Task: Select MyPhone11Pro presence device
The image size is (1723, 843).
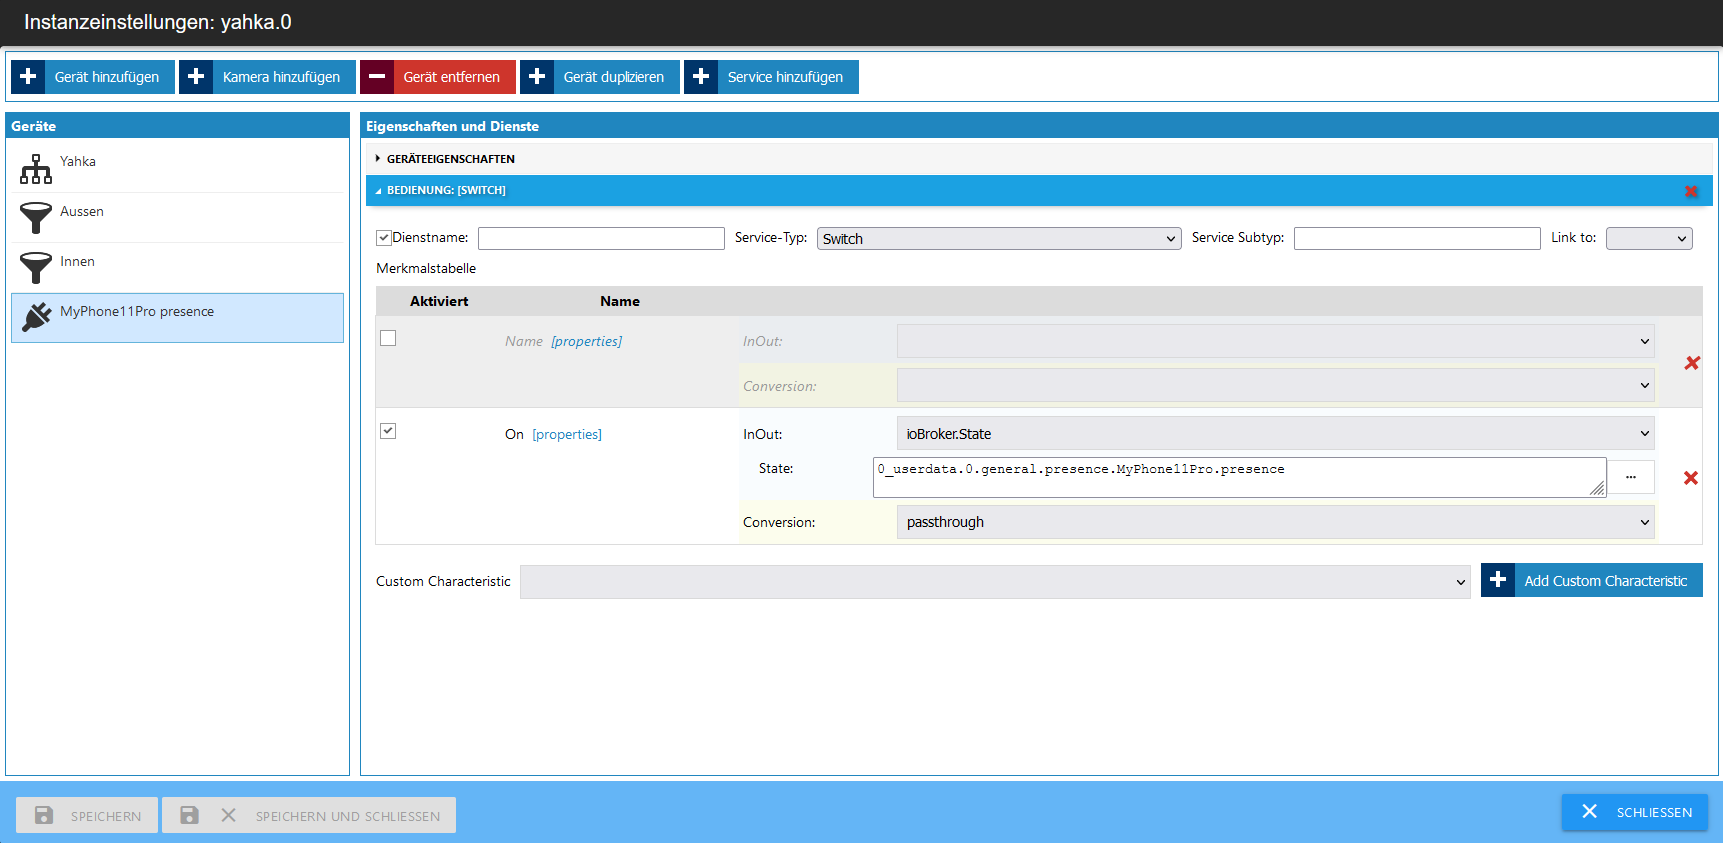Action: 178,318
